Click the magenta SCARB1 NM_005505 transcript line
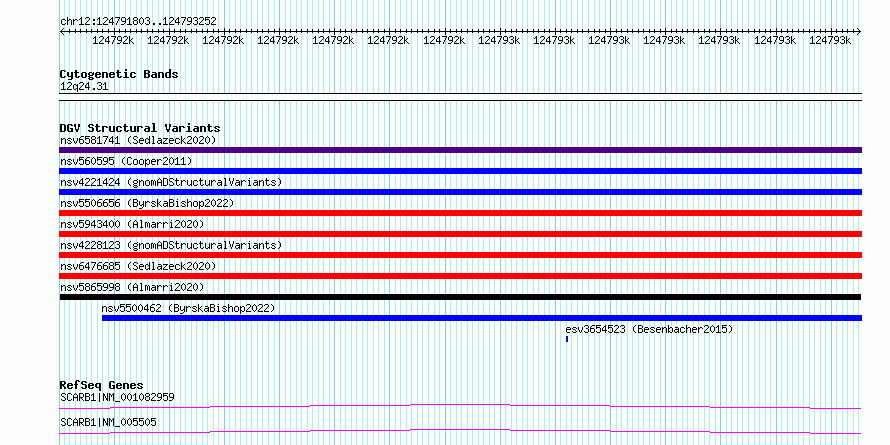Image resolution: width=890 pixels, height=445 pixels. click(x=460, y=431)
